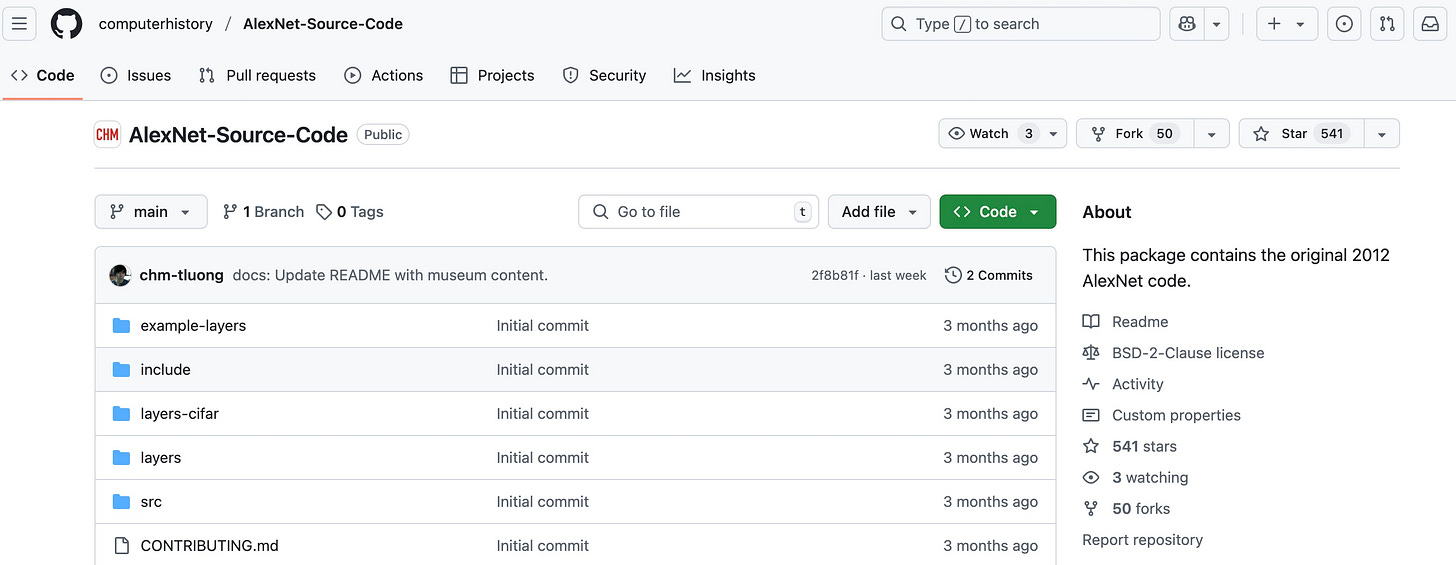Switch to the Pull requests tab
The height and width of the screenshot is (565, 1456).
(x=257, y=75)
